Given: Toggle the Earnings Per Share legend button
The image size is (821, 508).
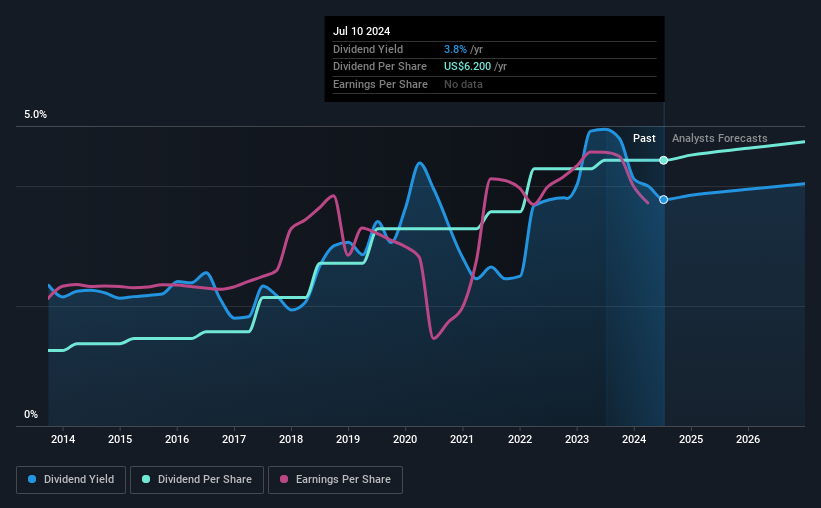Looking at the screenshot, I should click(335, 480).
